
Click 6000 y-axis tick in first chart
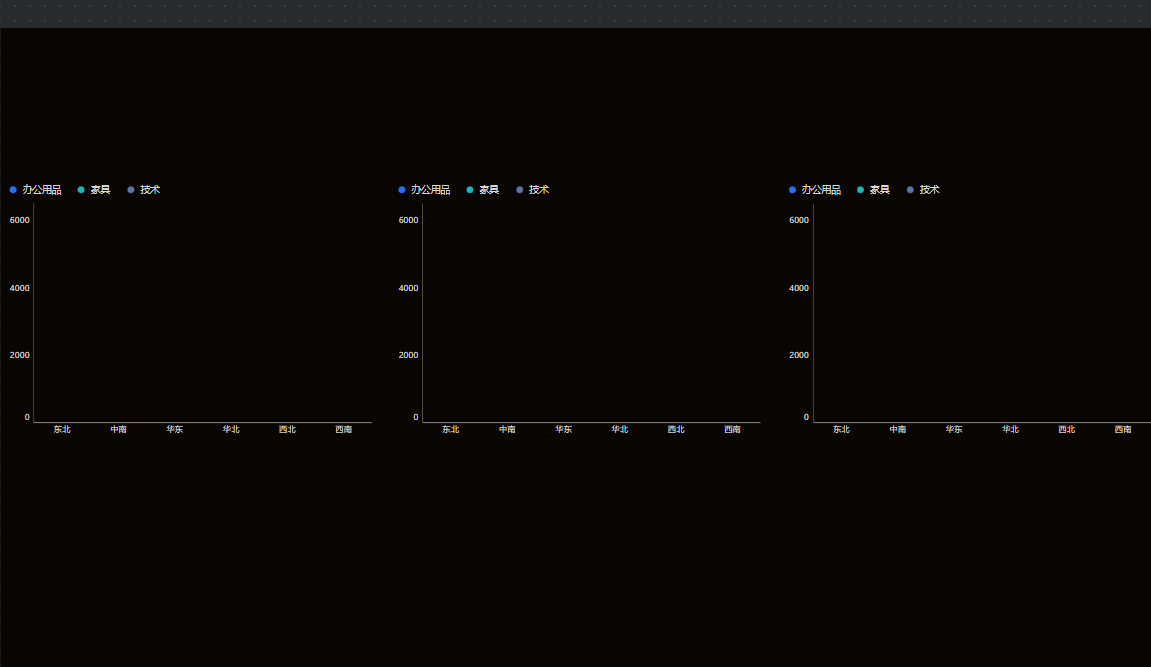point(20,220)
